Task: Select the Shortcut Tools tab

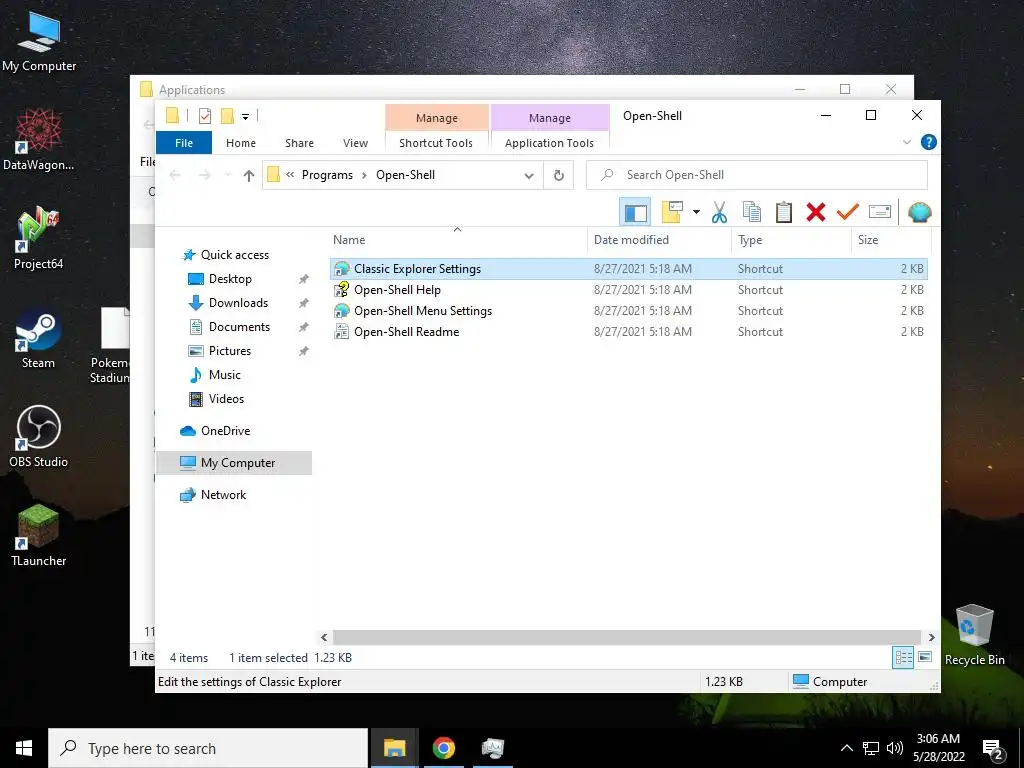Action: tap(436, 143)
